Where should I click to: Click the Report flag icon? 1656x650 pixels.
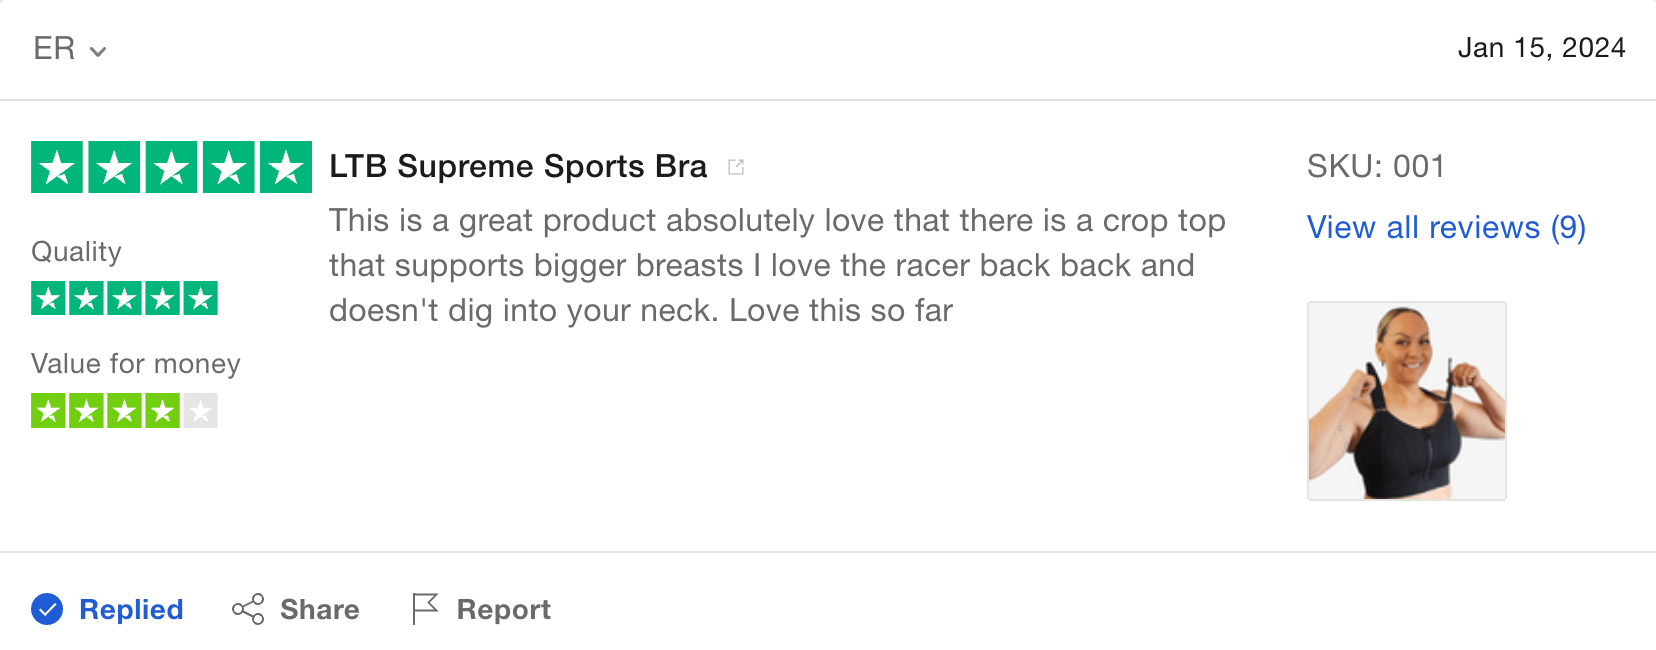click(x=425, y=609)
